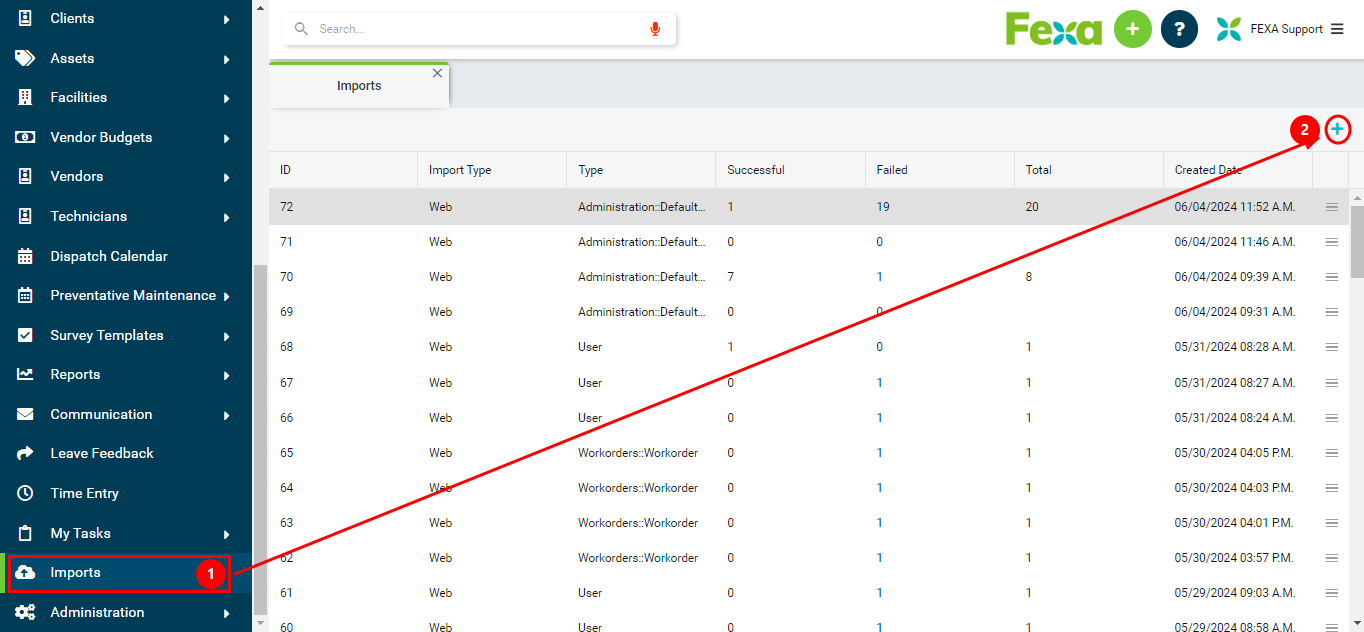Click failed count 19 link for import 72
This screenshot has height=632, width=1364.
point(883,207)
